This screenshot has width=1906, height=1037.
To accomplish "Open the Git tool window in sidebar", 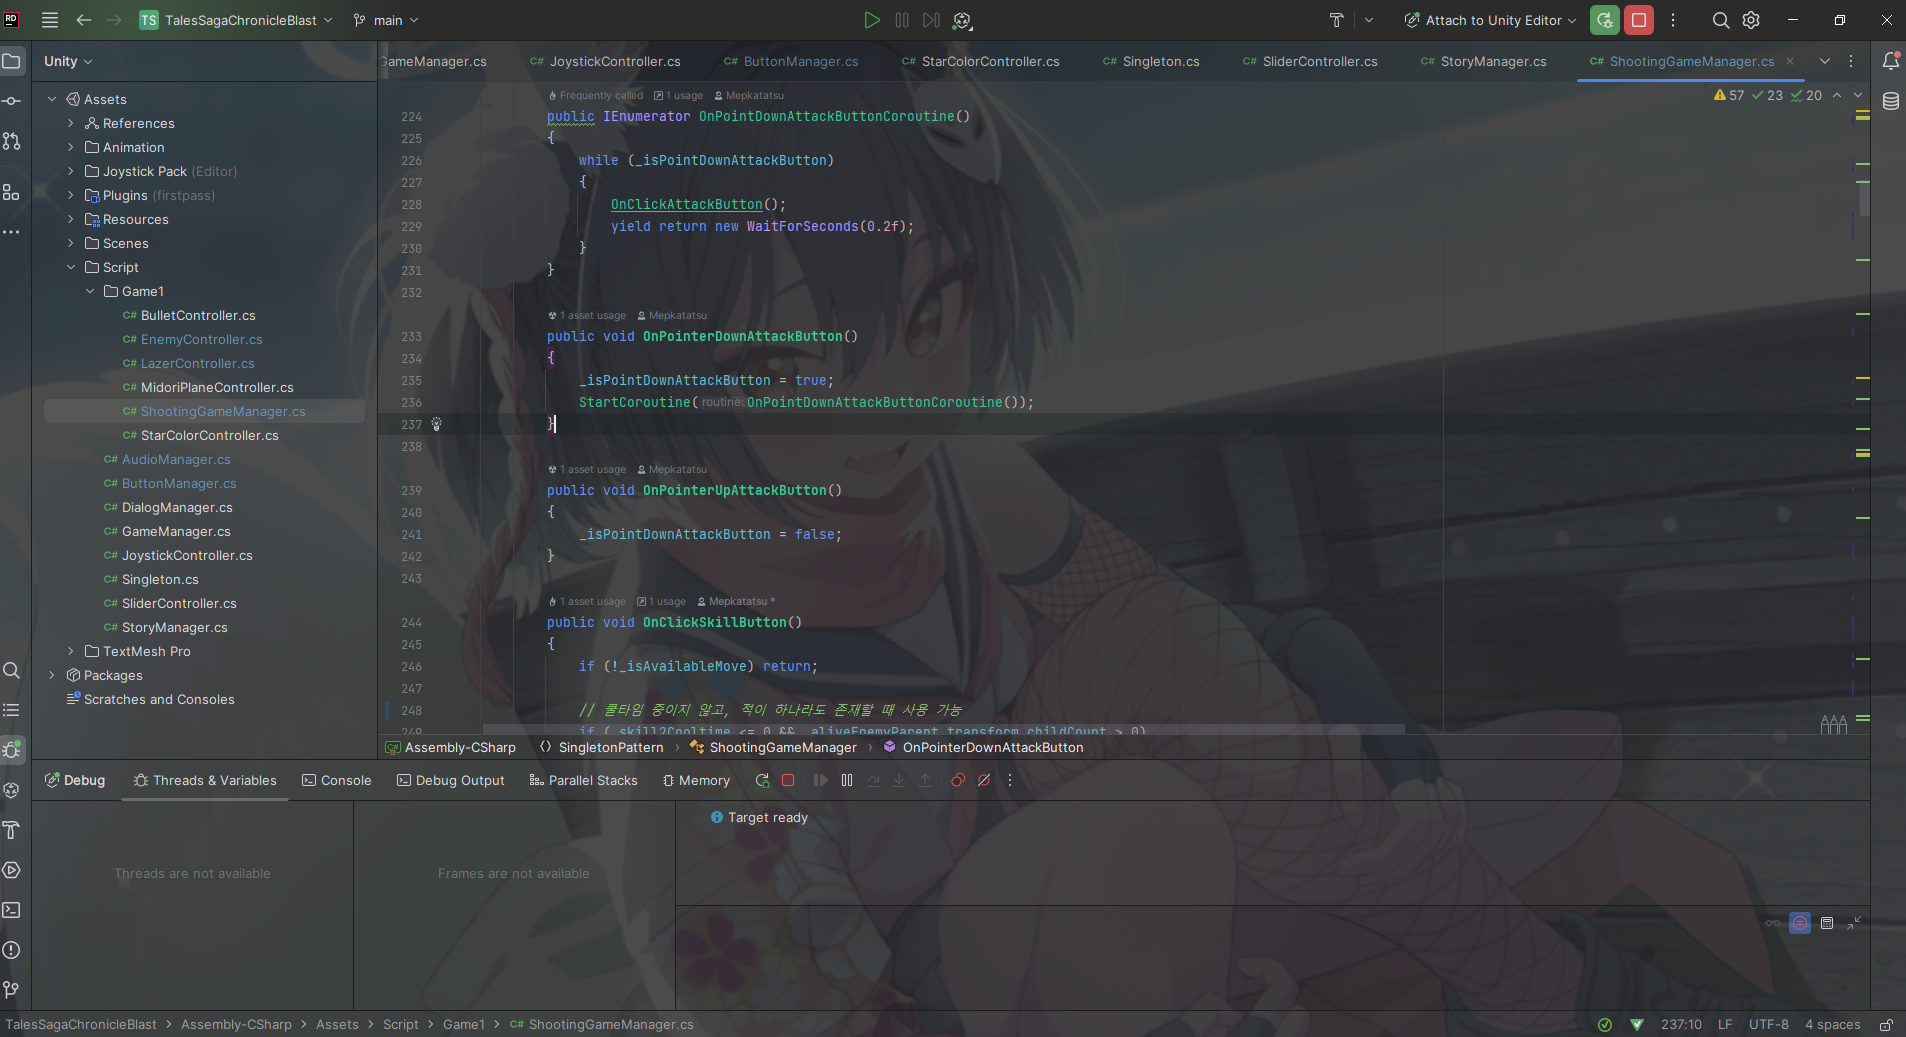I will pos(12,990).
